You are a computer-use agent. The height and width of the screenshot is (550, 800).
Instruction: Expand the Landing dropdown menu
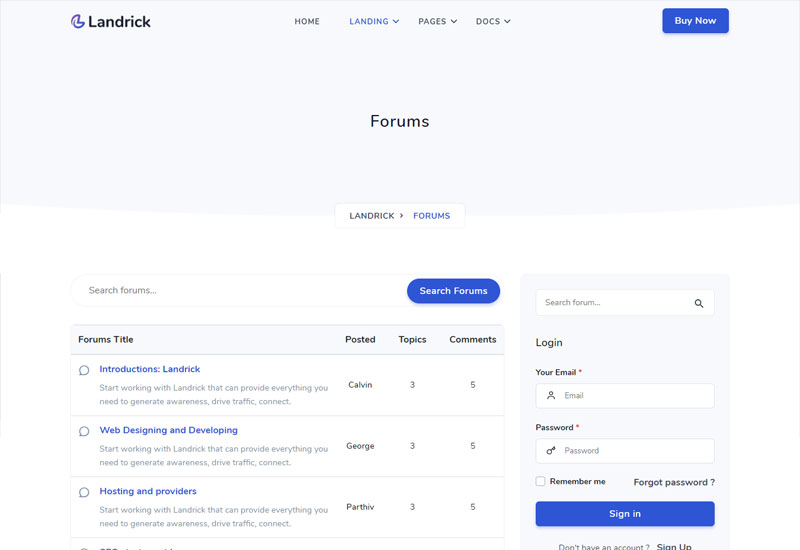point(374,21)
